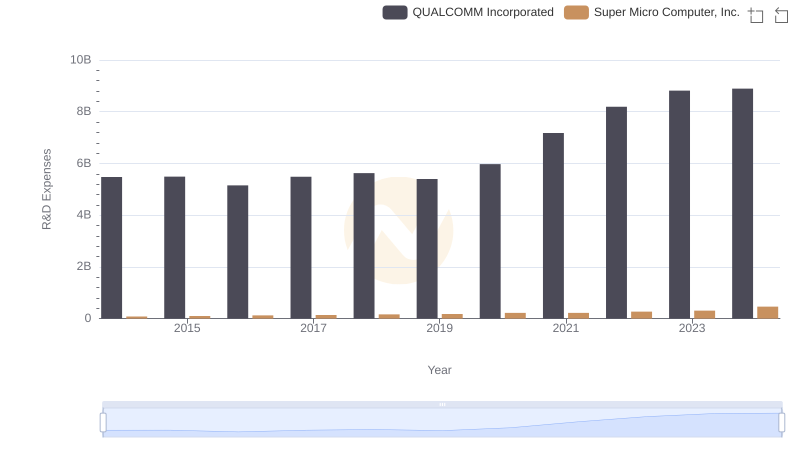Click the left handle of the range slider
Viewport: 800px width, 461px height.
point(103,423)
